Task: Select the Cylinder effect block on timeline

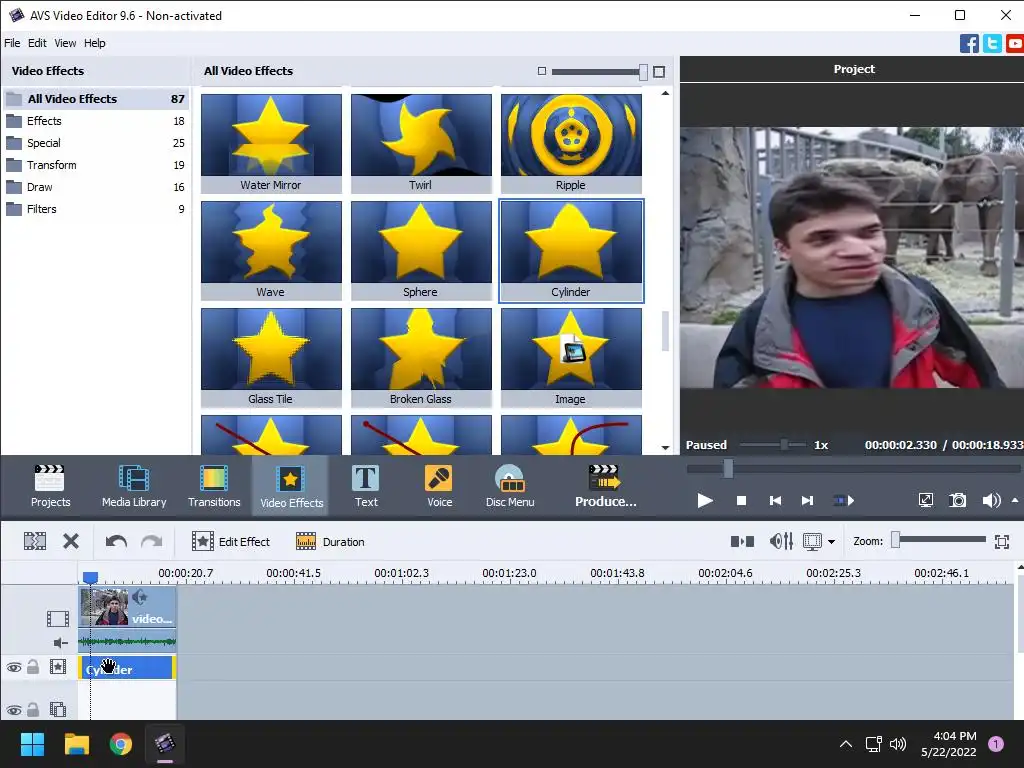Action: (127, 667)
